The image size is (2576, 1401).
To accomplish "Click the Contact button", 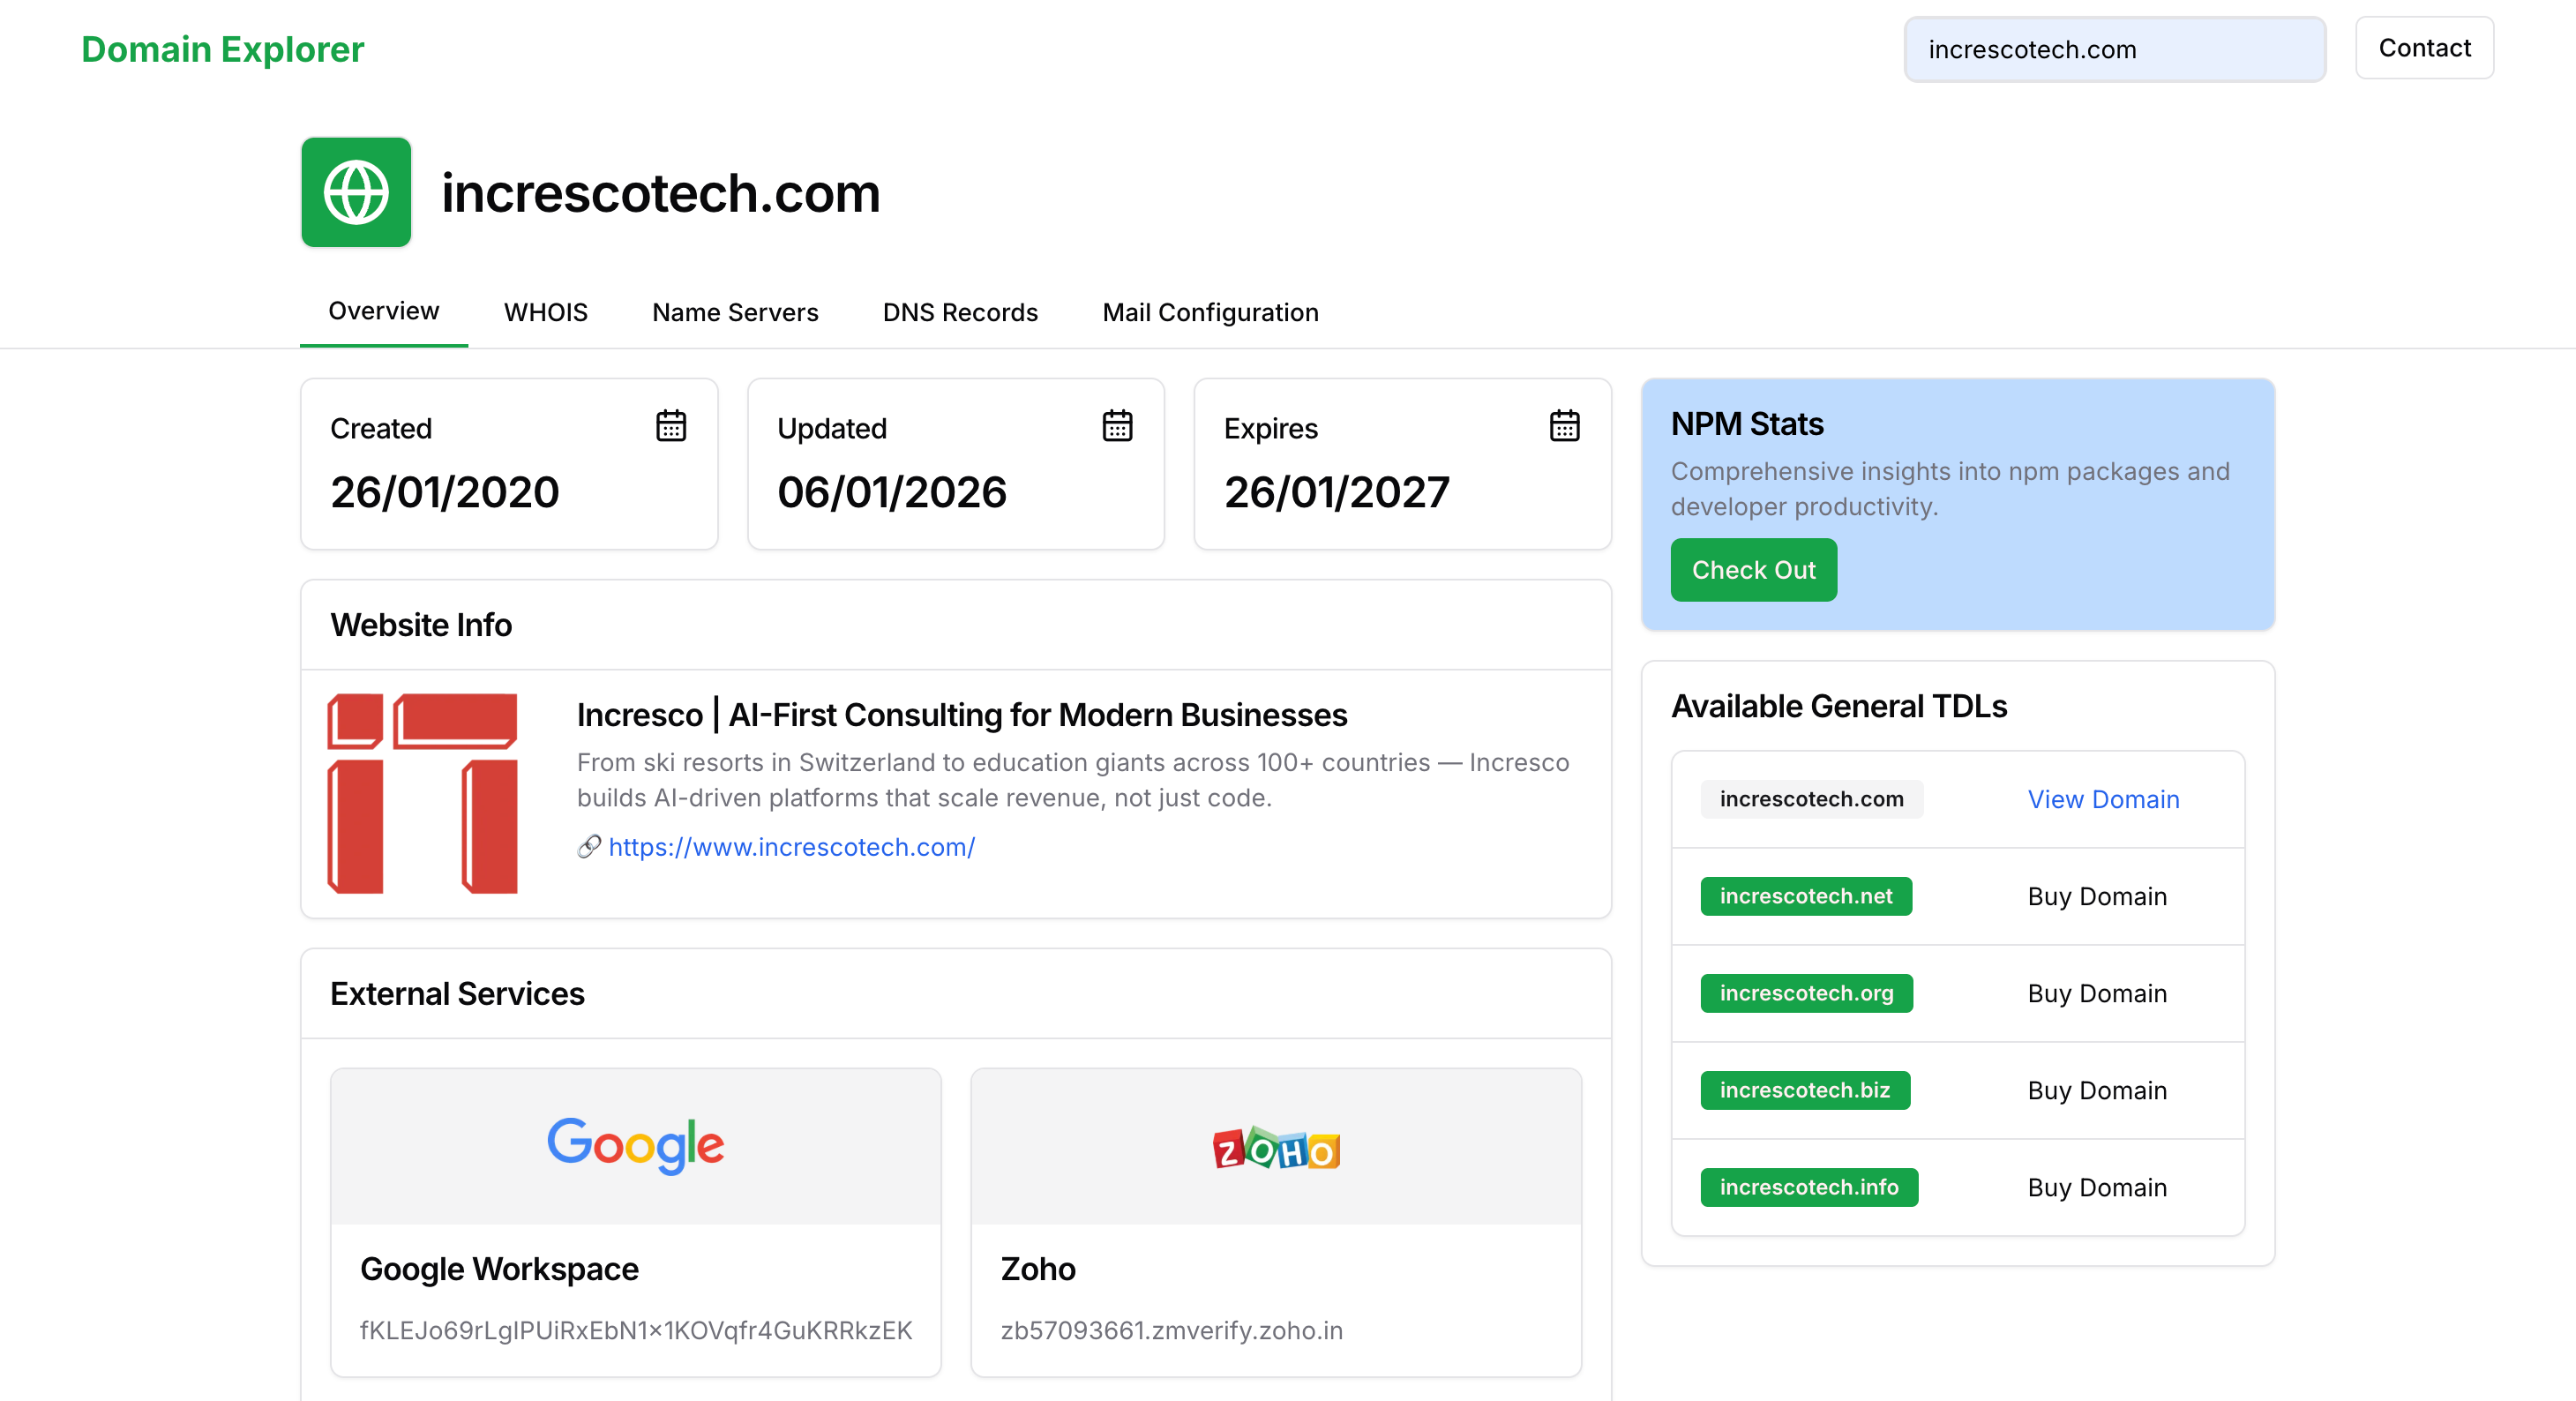I will pyautogui.click(x=2424, y=48).
